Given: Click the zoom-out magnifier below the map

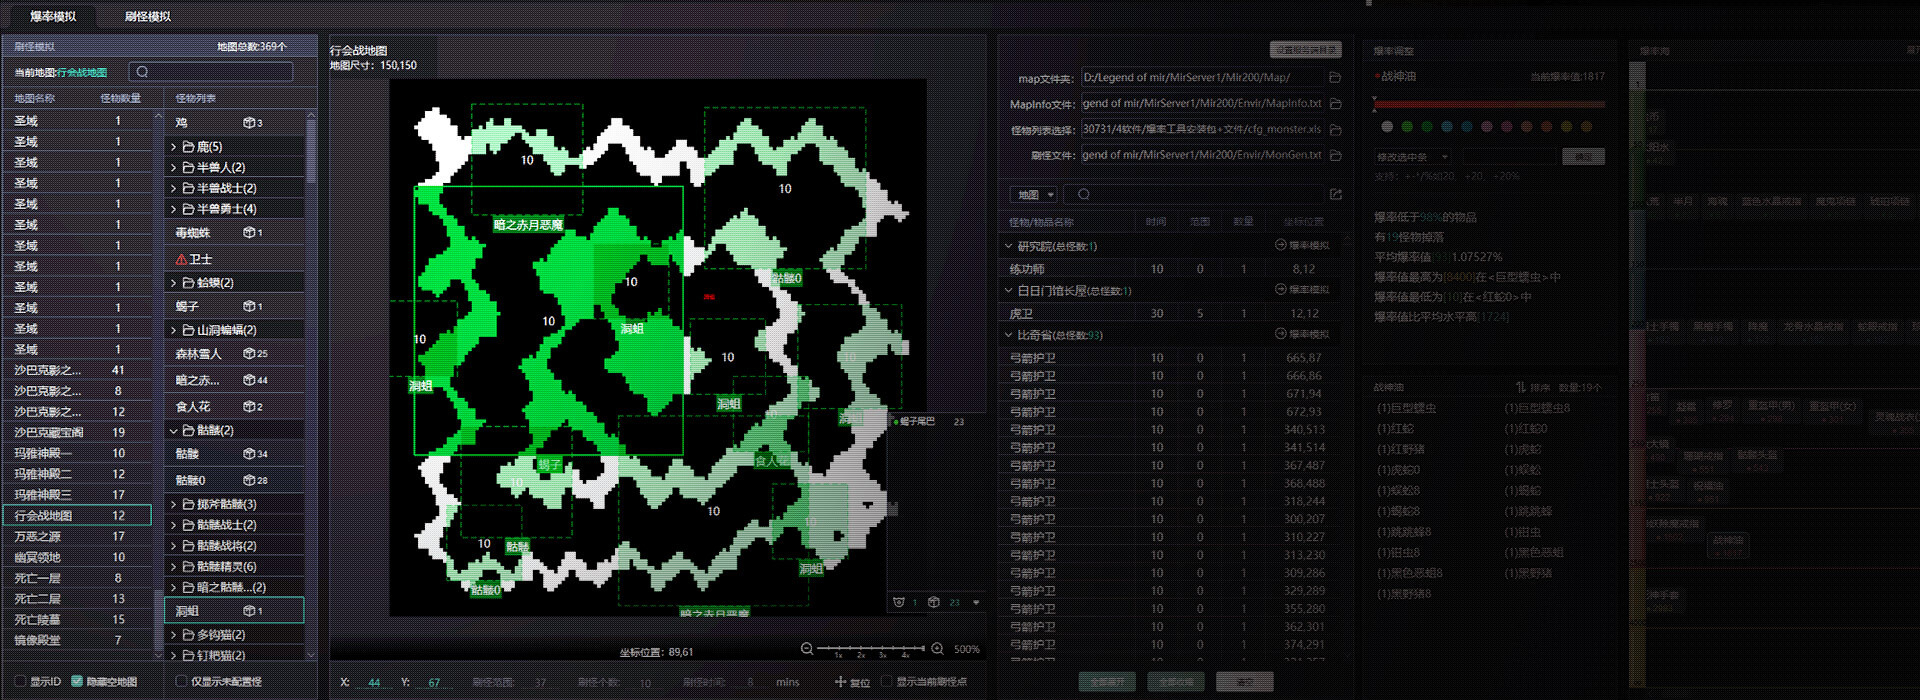Looking at the screenshot, I should coord(807,649).
